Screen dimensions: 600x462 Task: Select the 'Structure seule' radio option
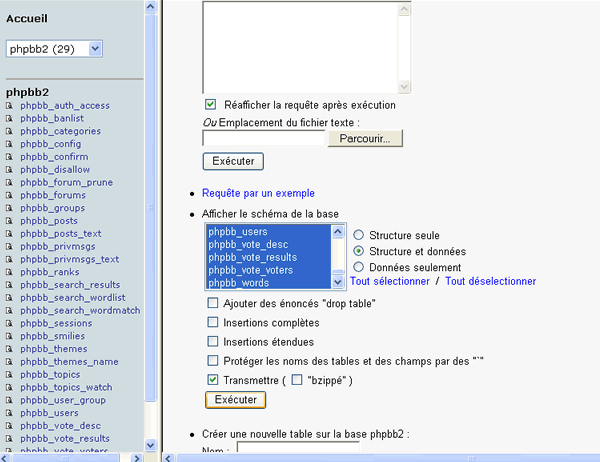(x=358, y=234)
